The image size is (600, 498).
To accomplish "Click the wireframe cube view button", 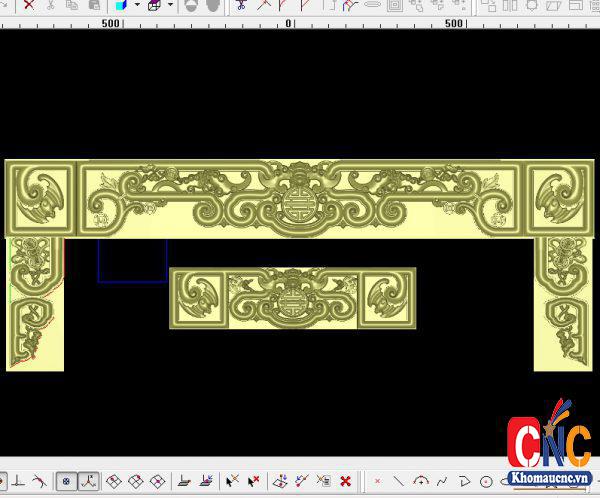I will point(154,5).
